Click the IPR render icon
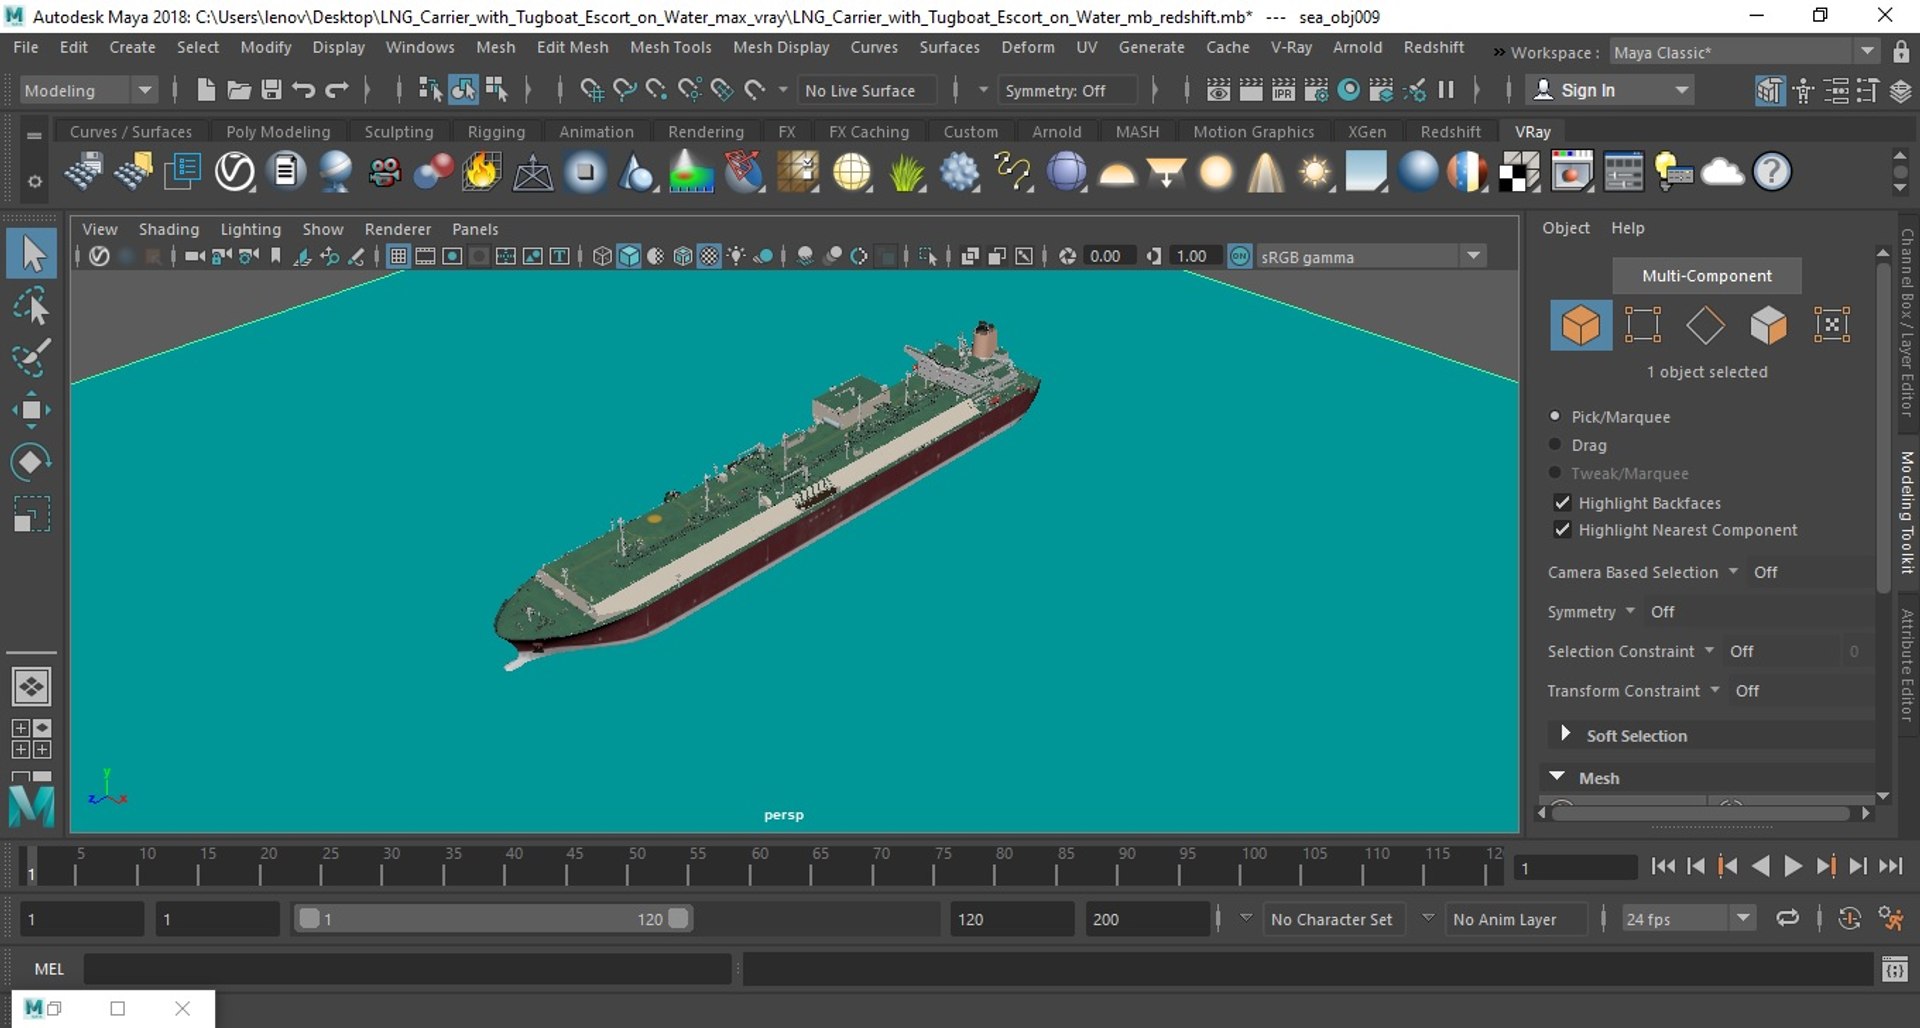 point(1283,90)
